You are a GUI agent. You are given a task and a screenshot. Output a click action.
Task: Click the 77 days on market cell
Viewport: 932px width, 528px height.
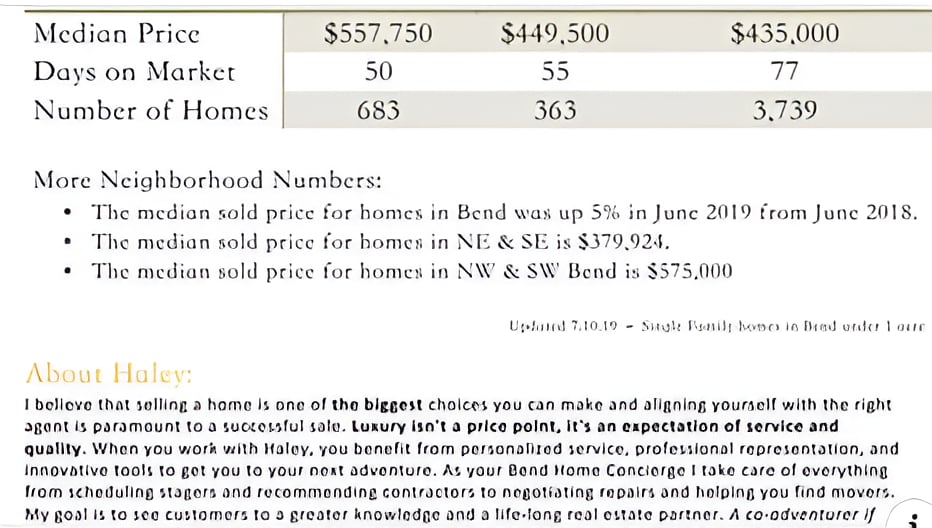[x=785, y=71]
